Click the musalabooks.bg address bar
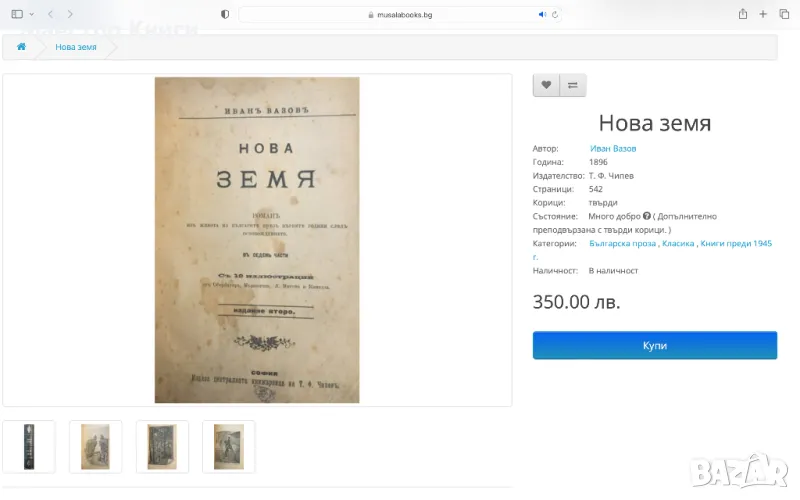800x500 pixels. 399,14
